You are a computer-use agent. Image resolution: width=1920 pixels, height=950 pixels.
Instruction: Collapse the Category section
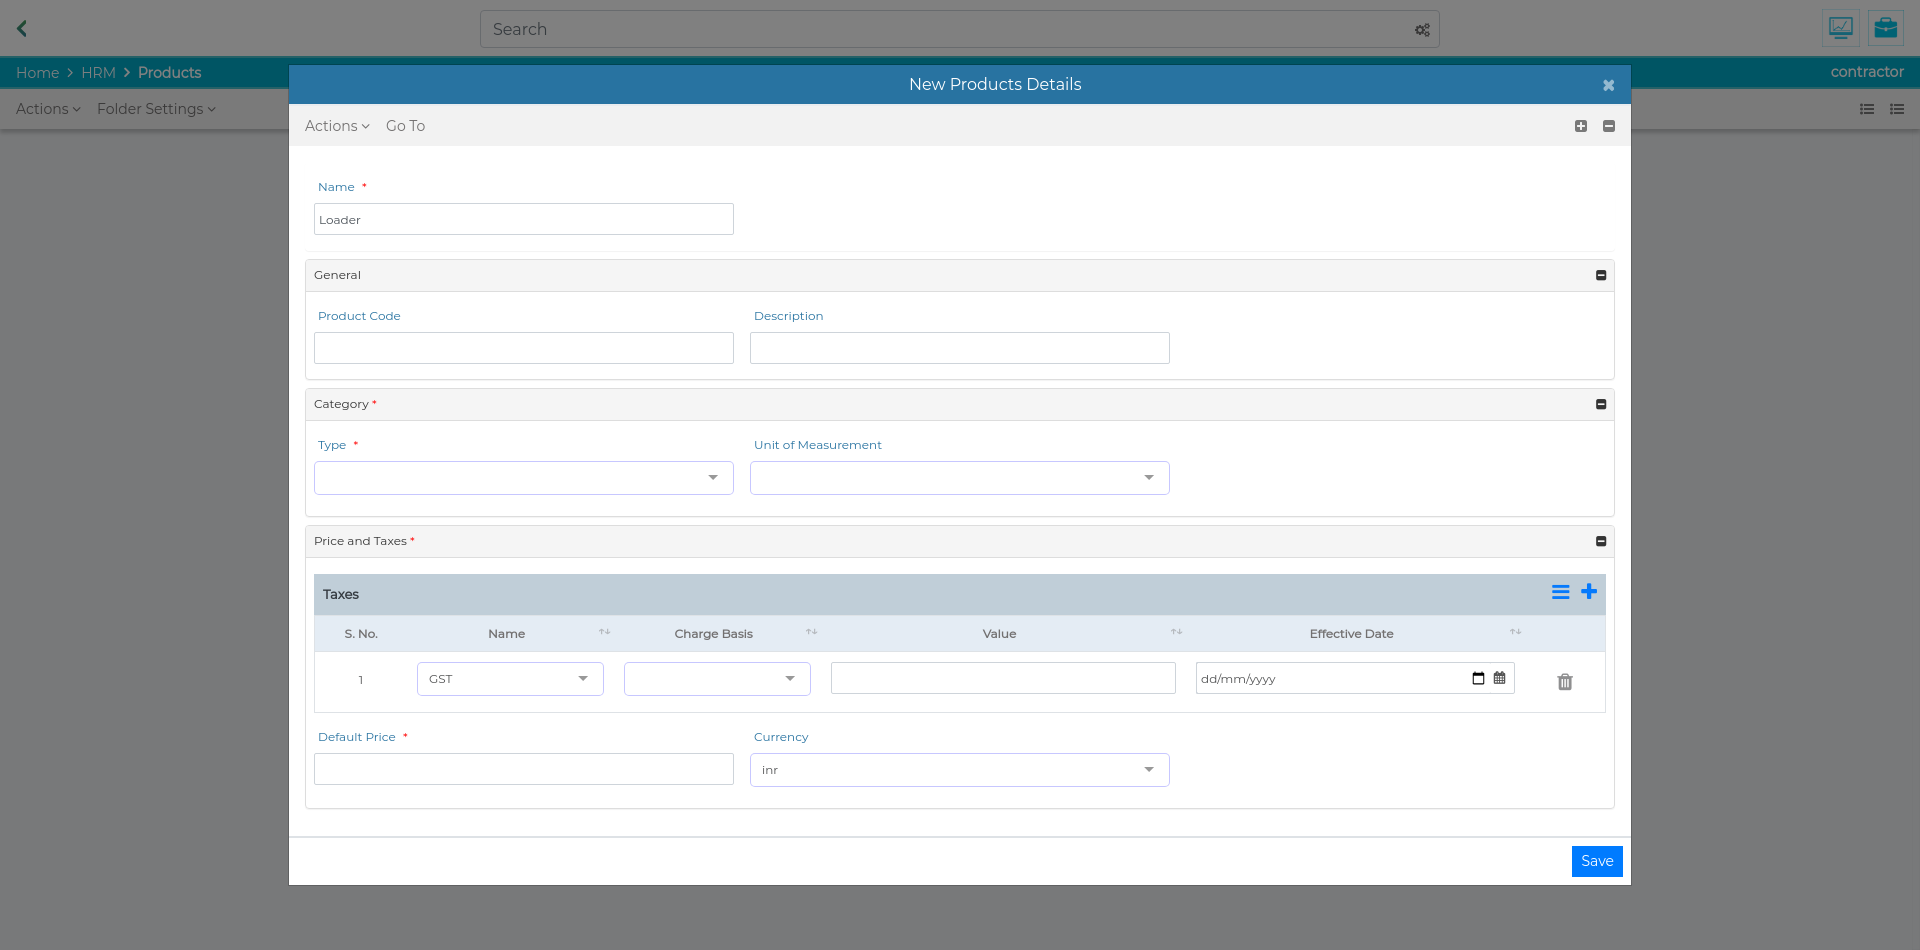[x=1601, y=404]
